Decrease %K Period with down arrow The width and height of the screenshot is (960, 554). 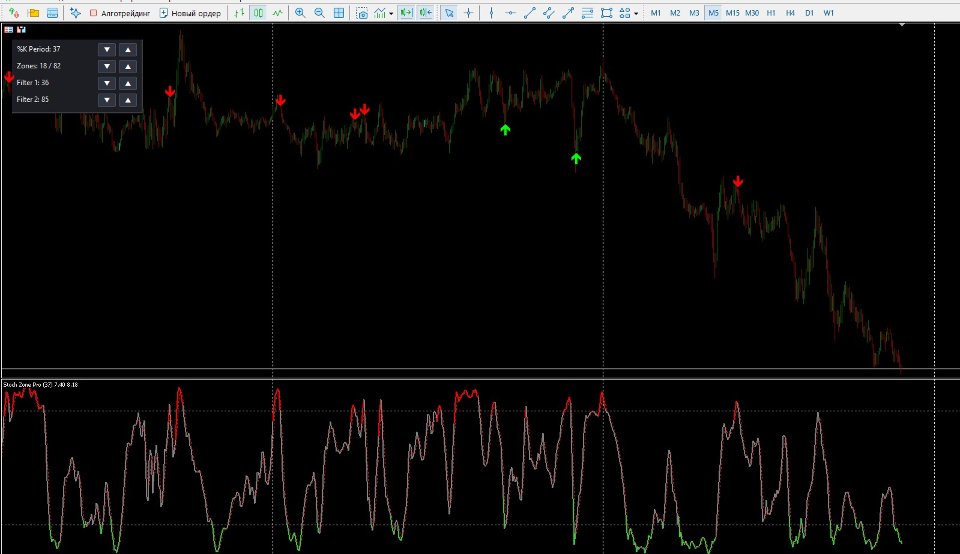107,50
